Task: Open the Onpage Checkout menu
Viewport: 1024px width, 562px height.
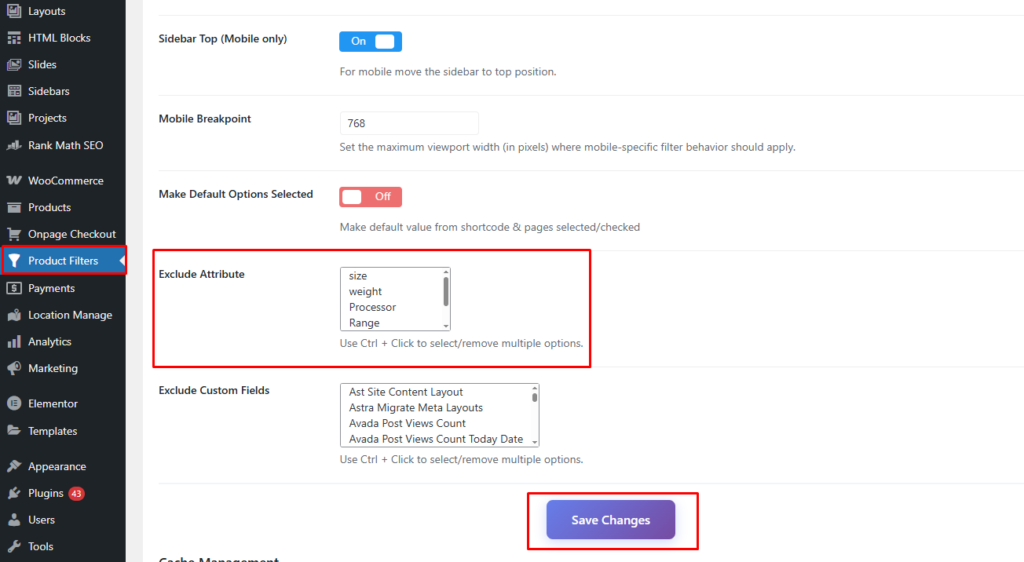Action: click(72, 234)
